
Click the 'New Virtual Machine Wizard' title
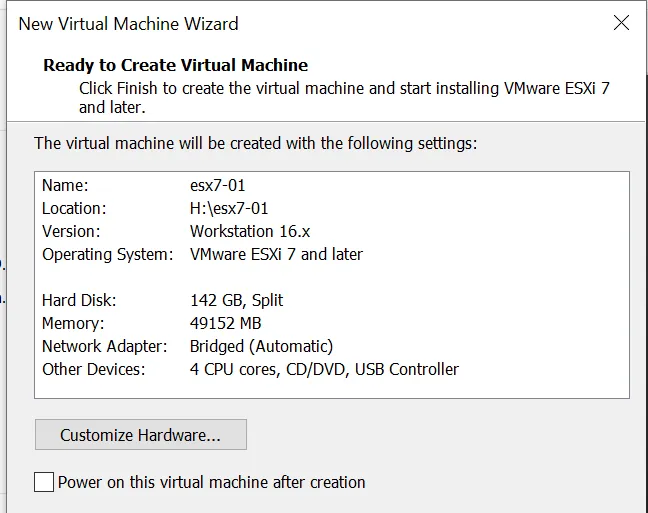[x=129, y=24]
